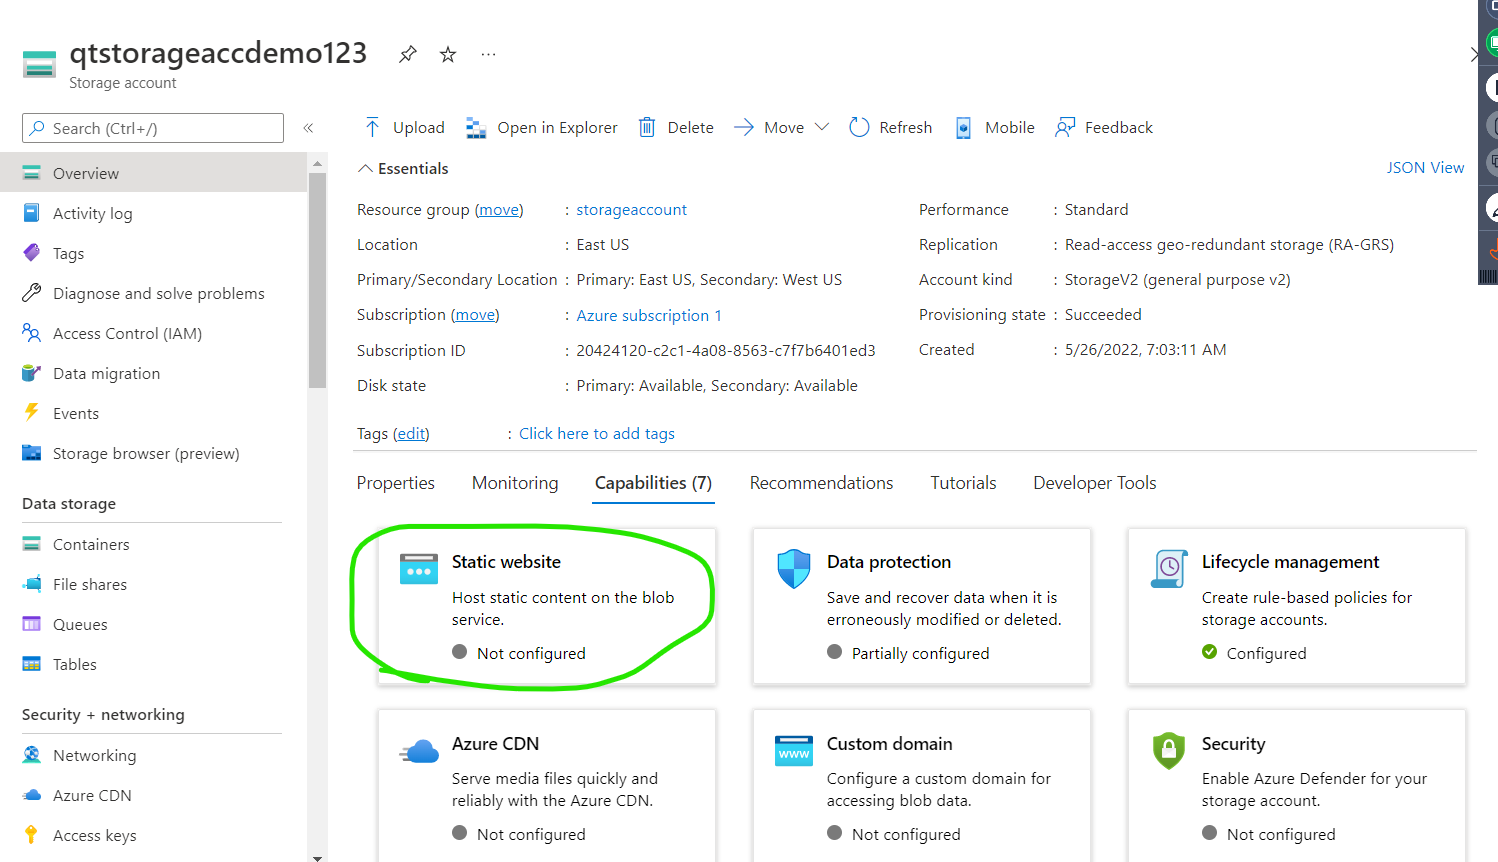
Task: Focus the Search (Ctrl+/) field
Action: (x=153, y=128)
